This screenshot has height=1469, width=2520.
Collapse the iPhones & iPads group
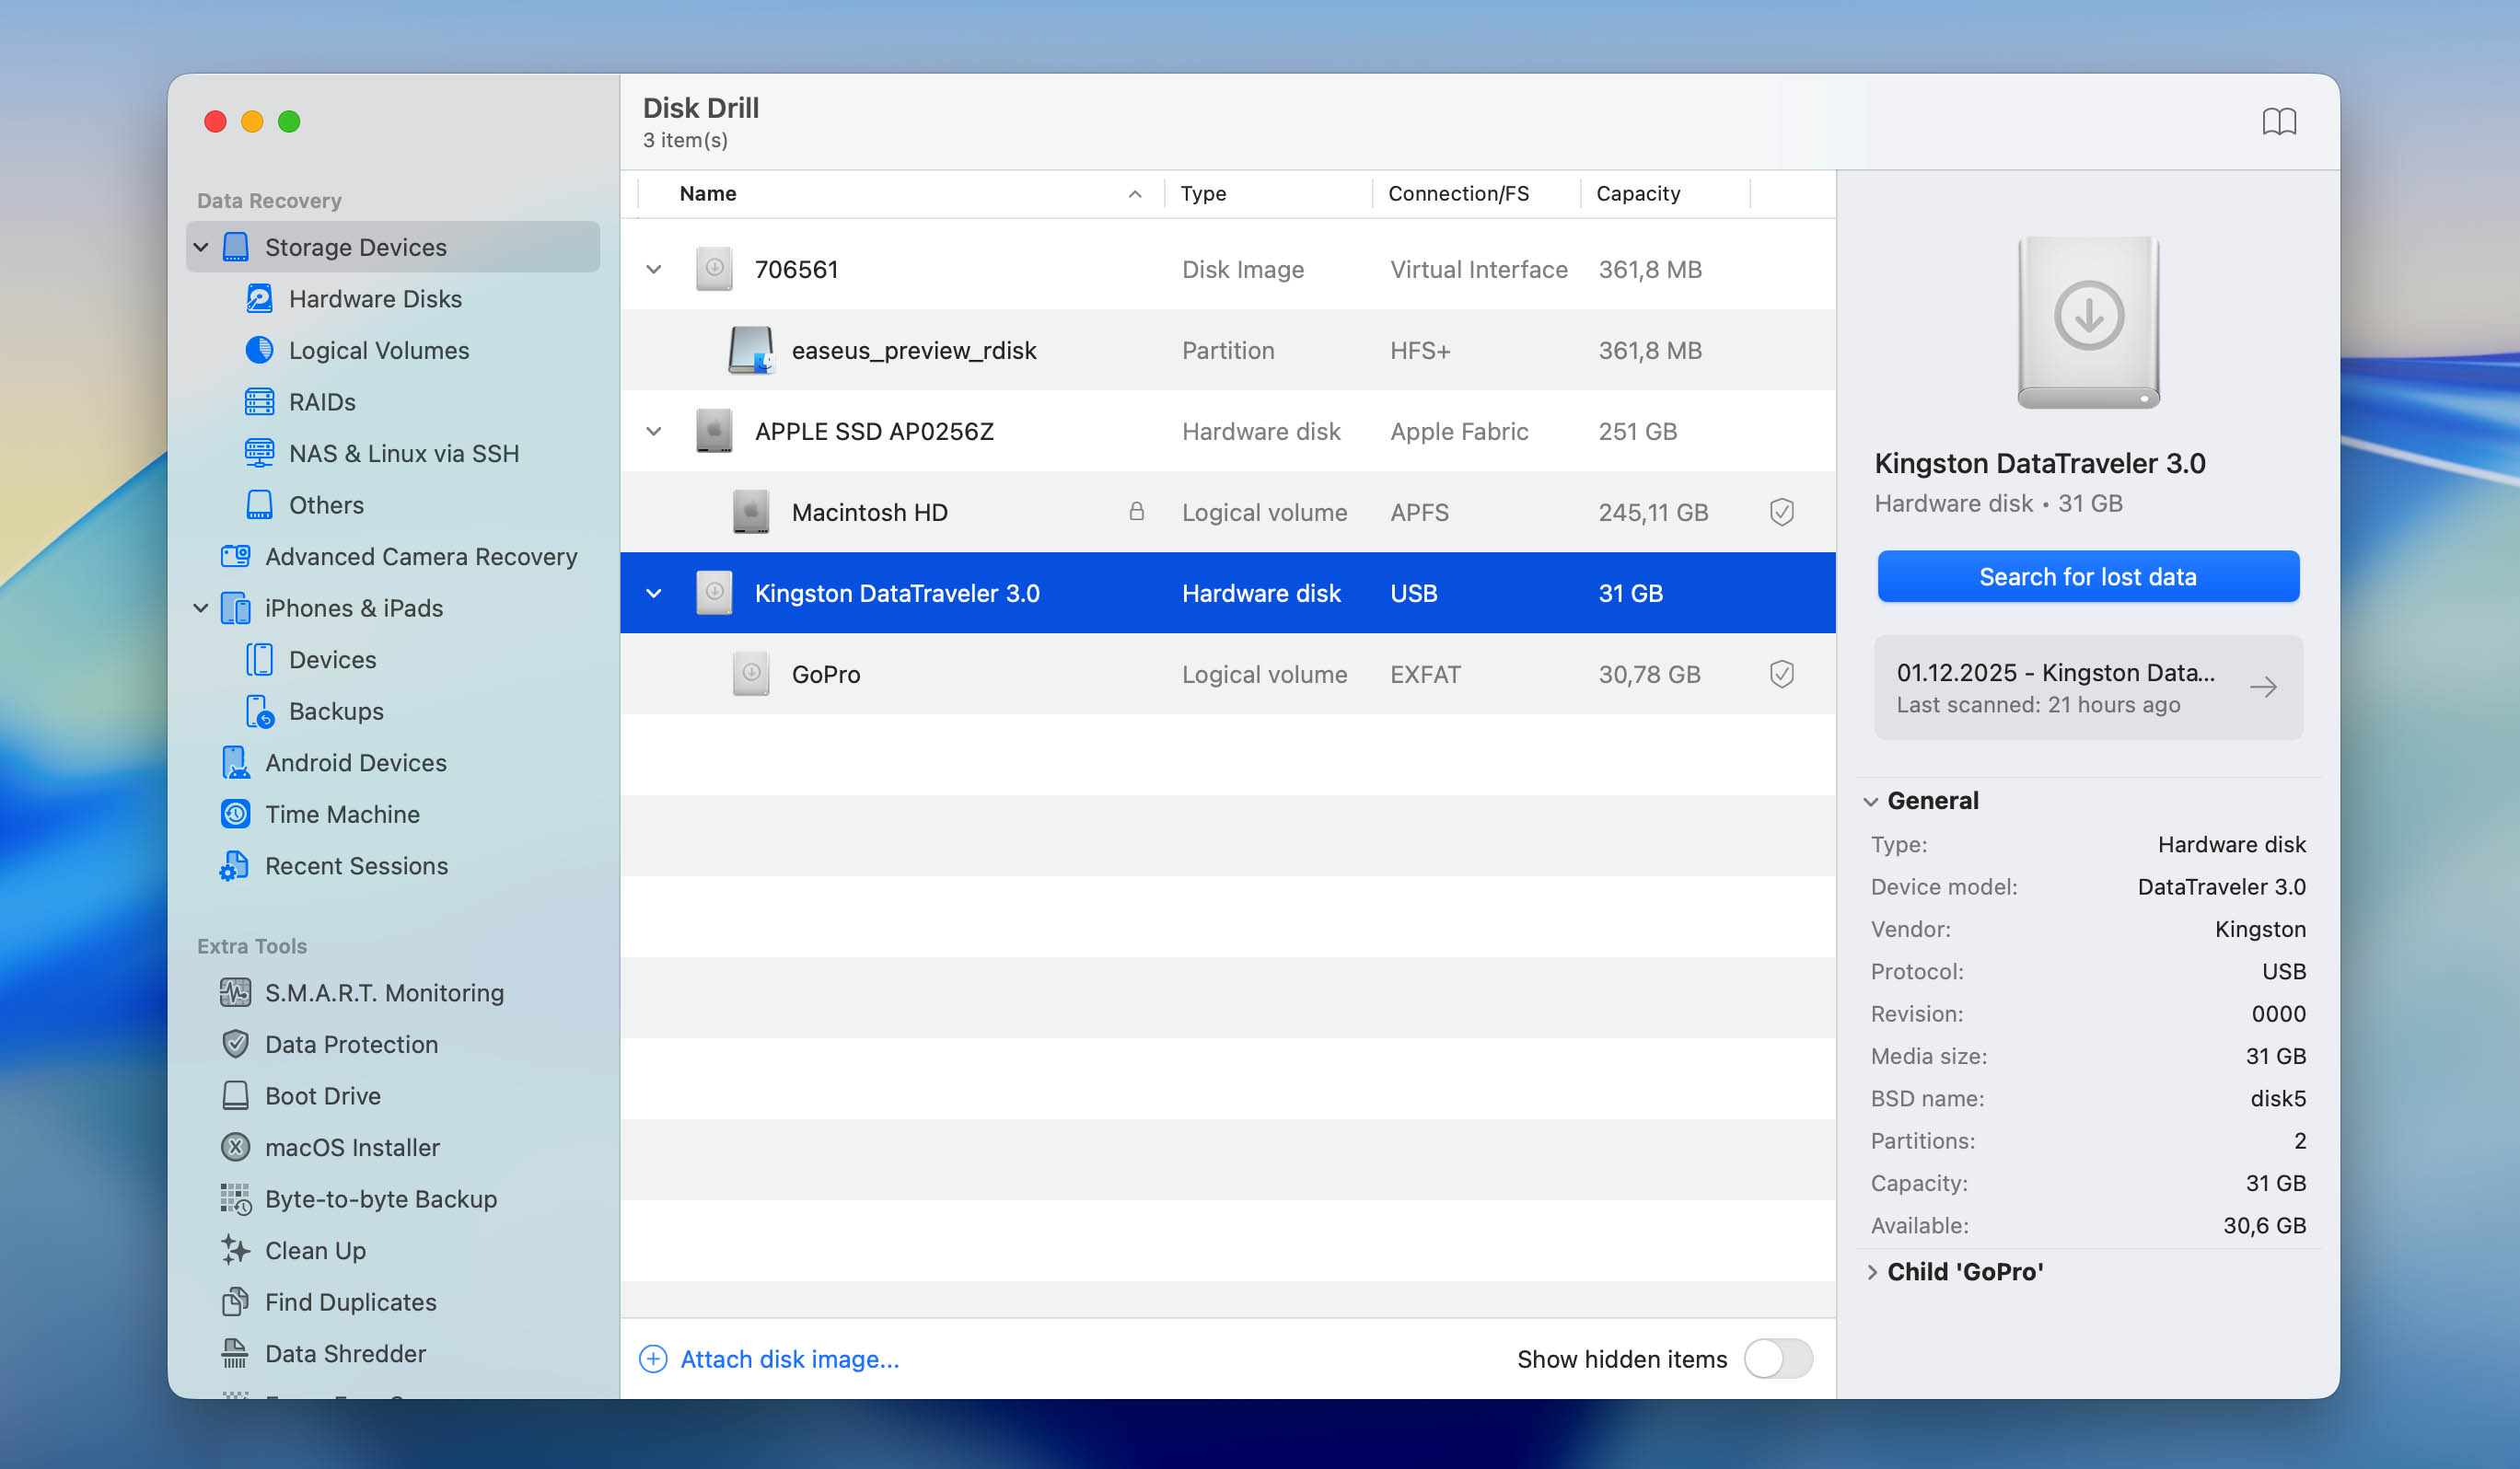pyautogui.click(x=201, y=608)
